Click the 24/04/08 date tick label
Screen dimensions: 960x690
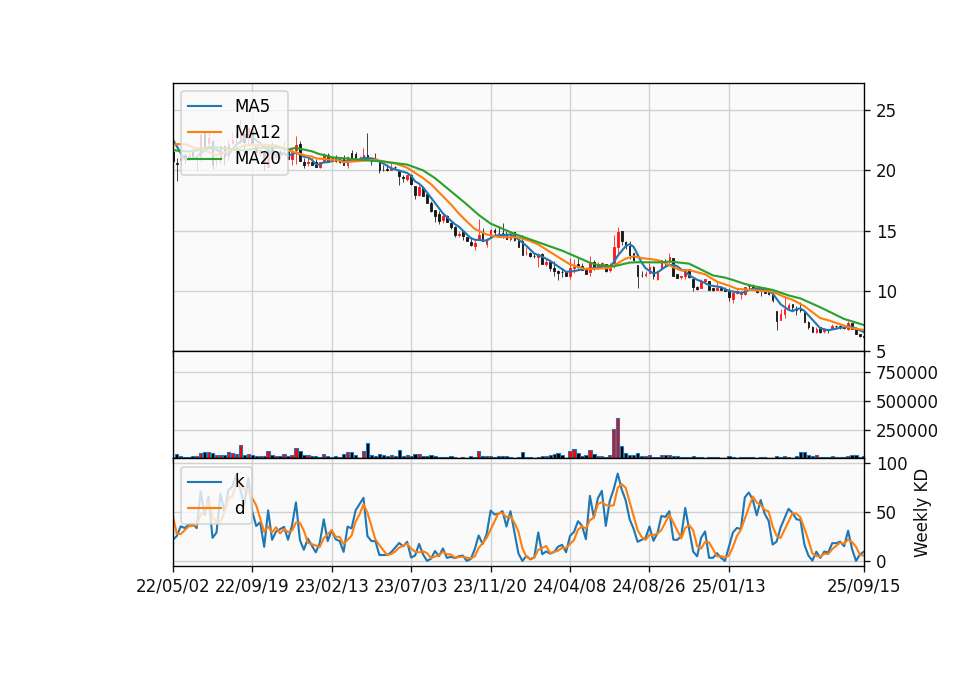click(569, 586)
